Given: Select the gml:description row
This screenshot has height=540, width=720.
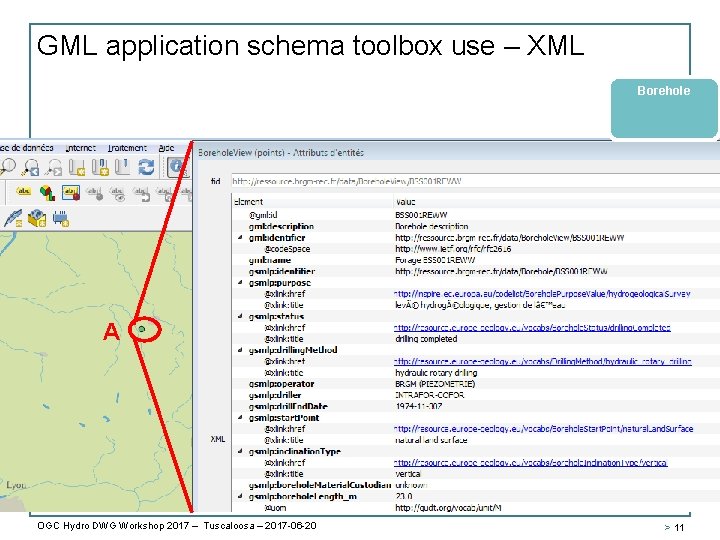Looking at the screenshot, I should pyautogui.click(x=476, y=226).
